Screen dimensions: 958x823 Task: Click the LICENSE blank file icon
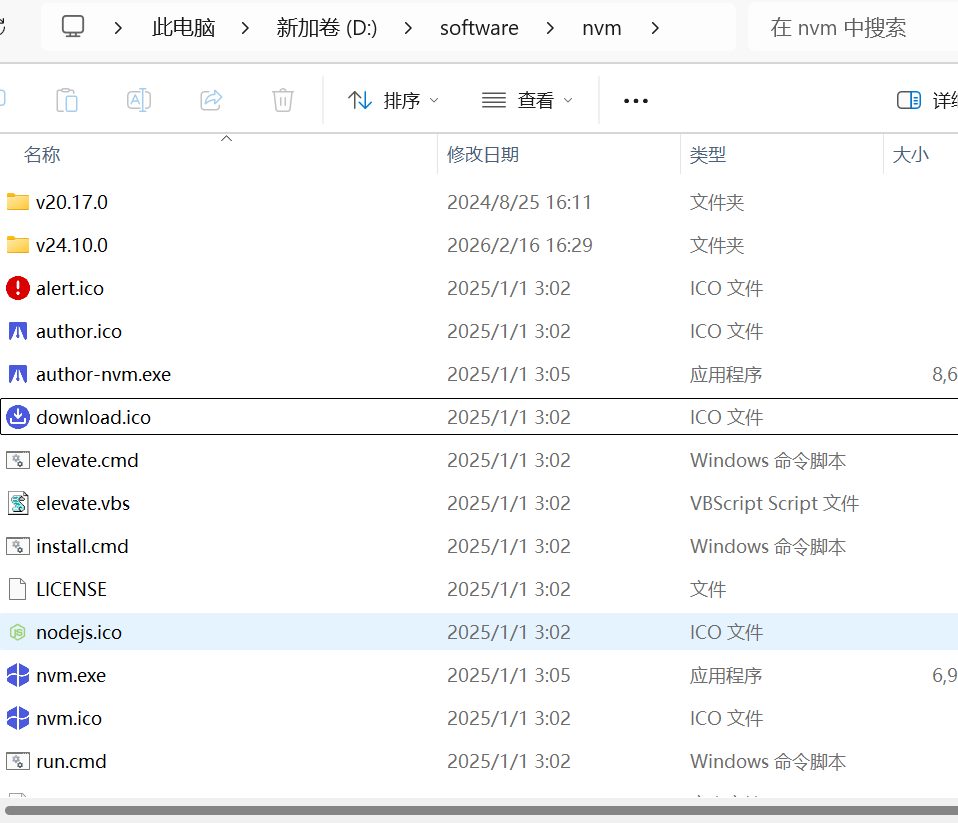(18, 589)
